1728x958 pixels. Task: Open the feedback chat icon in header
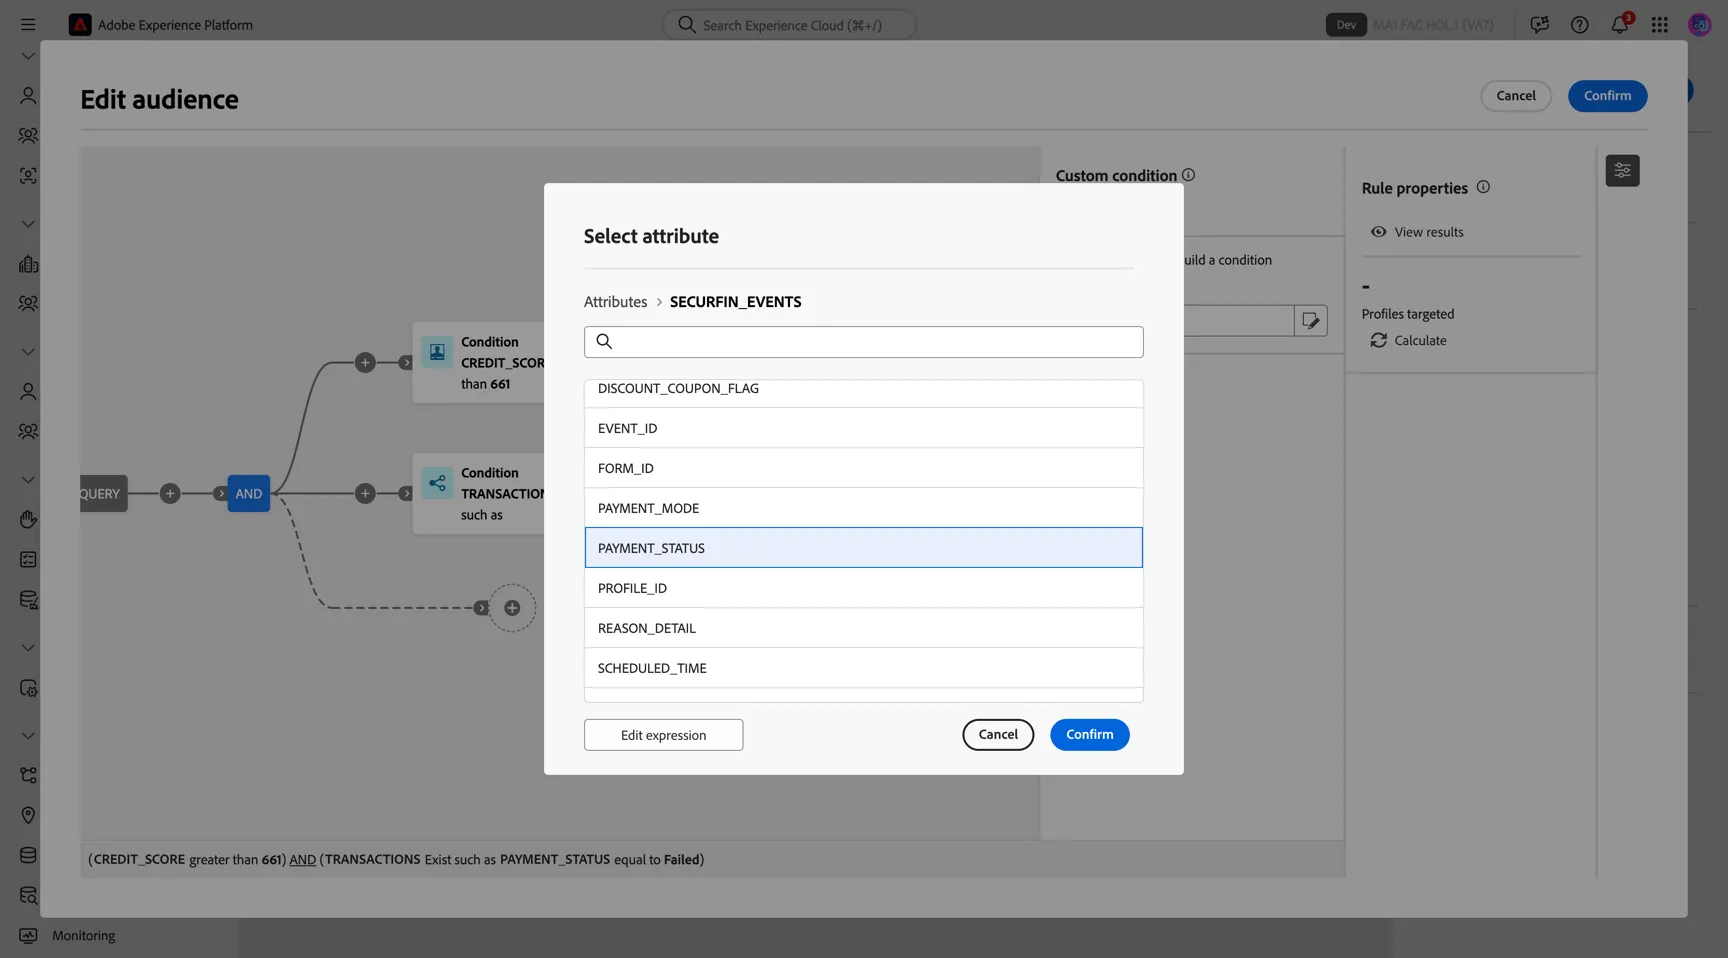click(1539, 25)
